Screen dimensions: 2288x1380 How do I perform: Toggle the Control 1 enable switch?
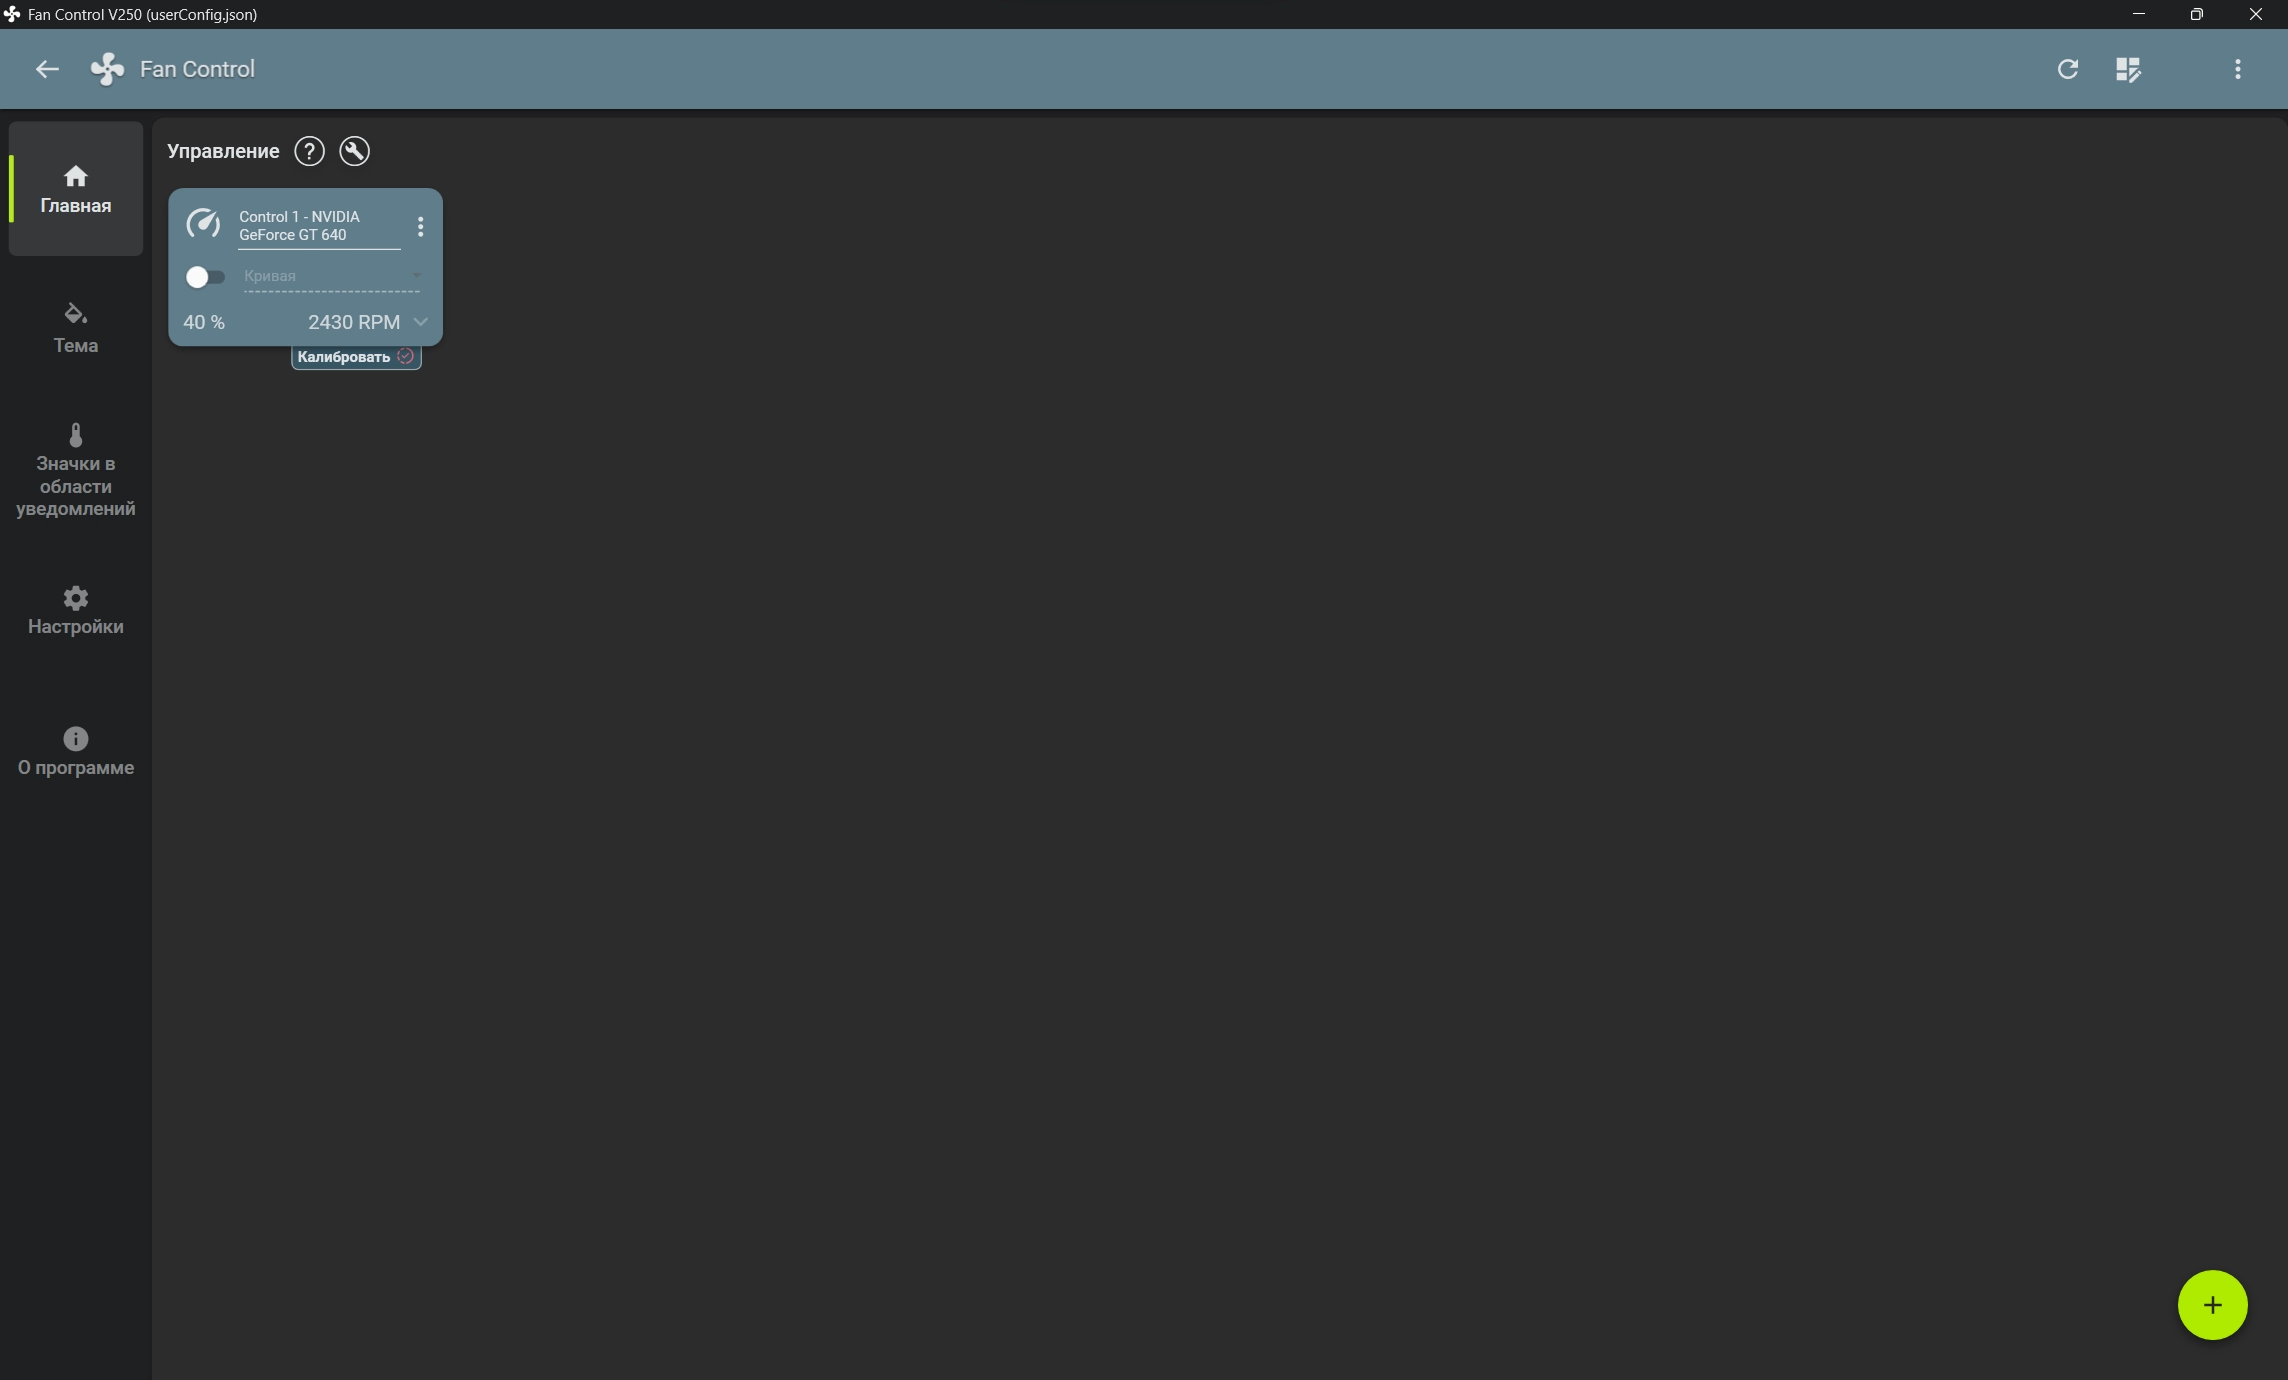coord(205,277)
